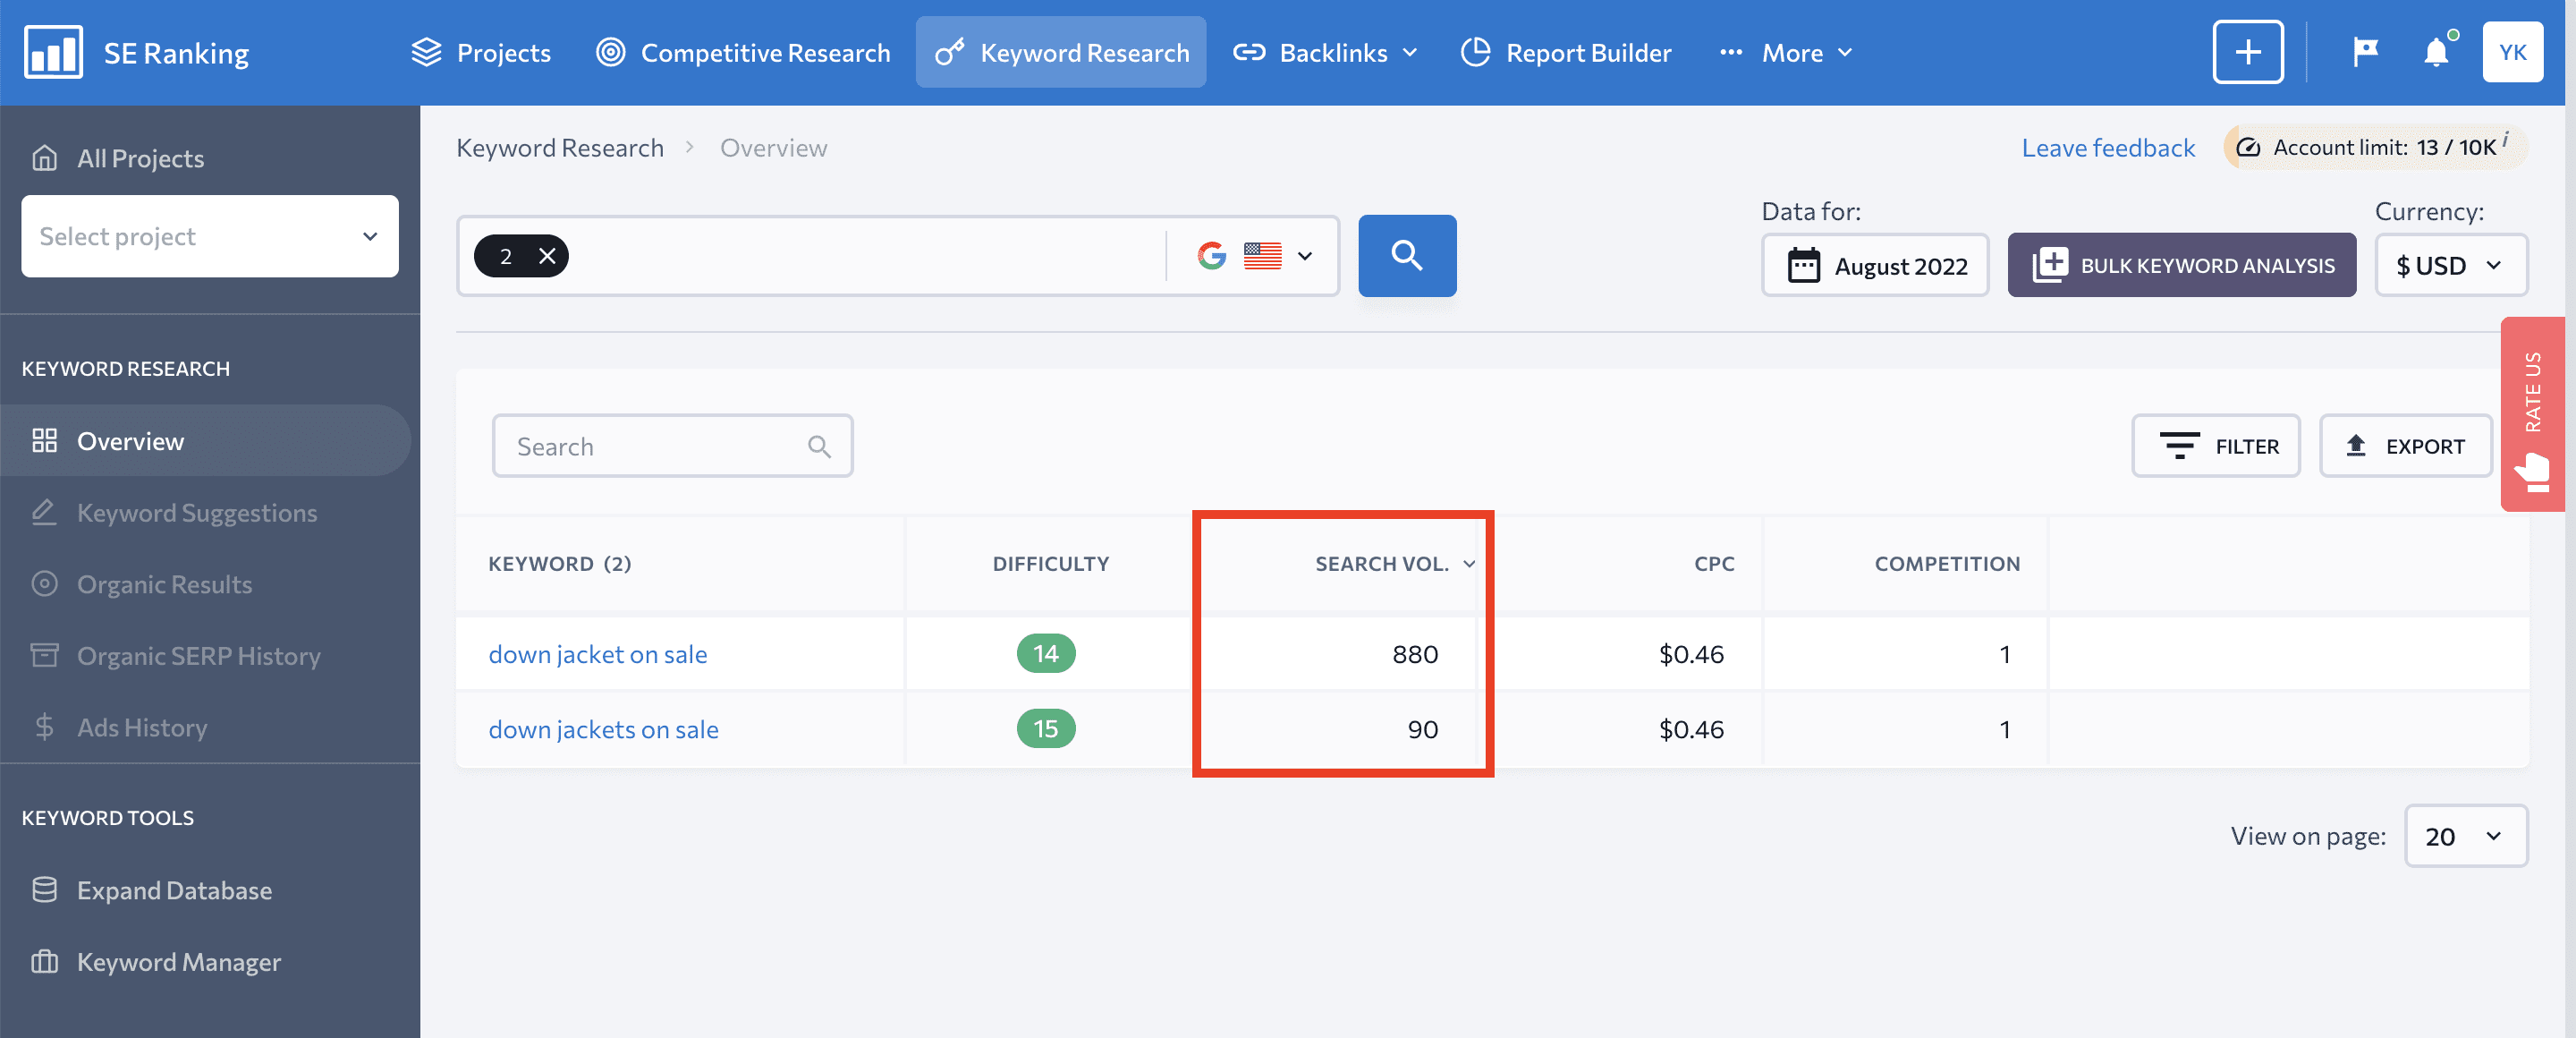
Task: Open the Keyword Suggestions section
Action: point(196,511)
